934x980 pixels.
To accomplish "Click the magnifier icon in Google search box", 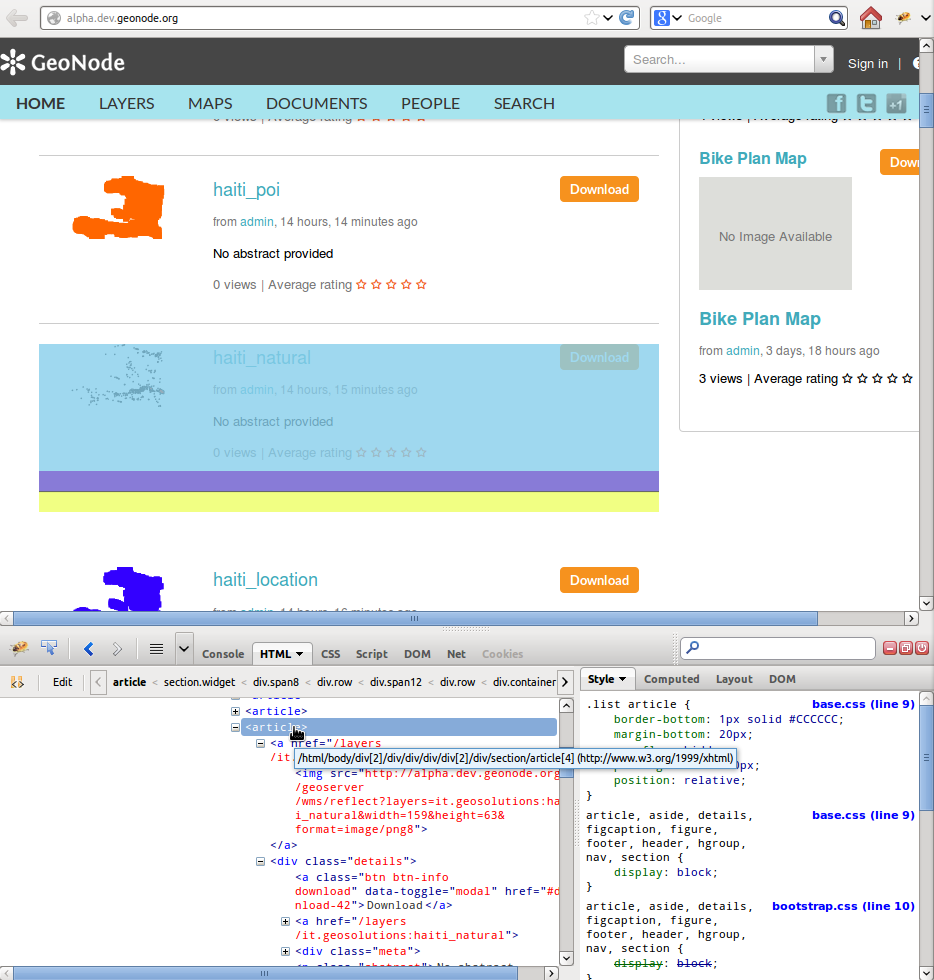I will click(x=836, y=18).
